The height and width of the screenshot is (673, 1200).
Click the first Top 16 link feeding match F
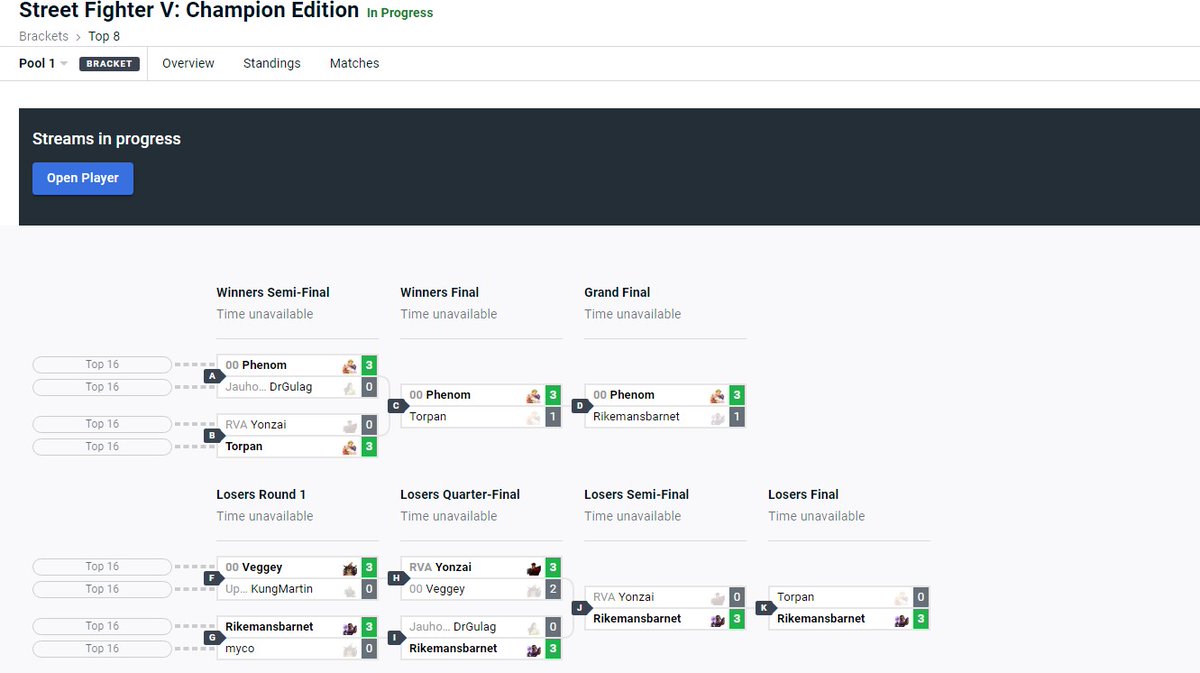pos(102,567)
